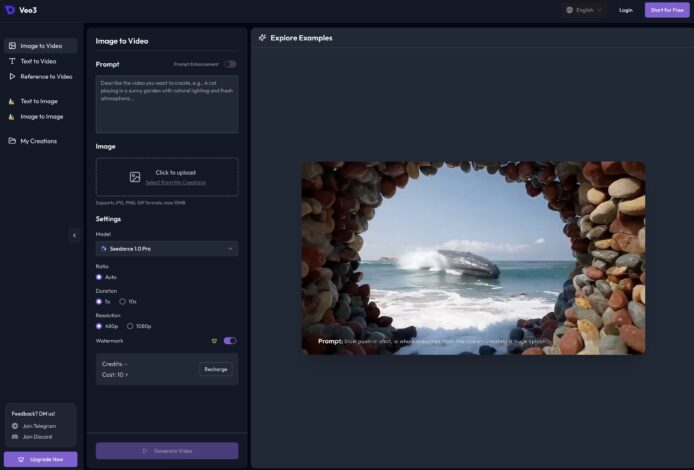Click the image upload icon
Image resolution: width=694 pixels, height=470 pixels.
pyautogui.click(x=135, y=177)
